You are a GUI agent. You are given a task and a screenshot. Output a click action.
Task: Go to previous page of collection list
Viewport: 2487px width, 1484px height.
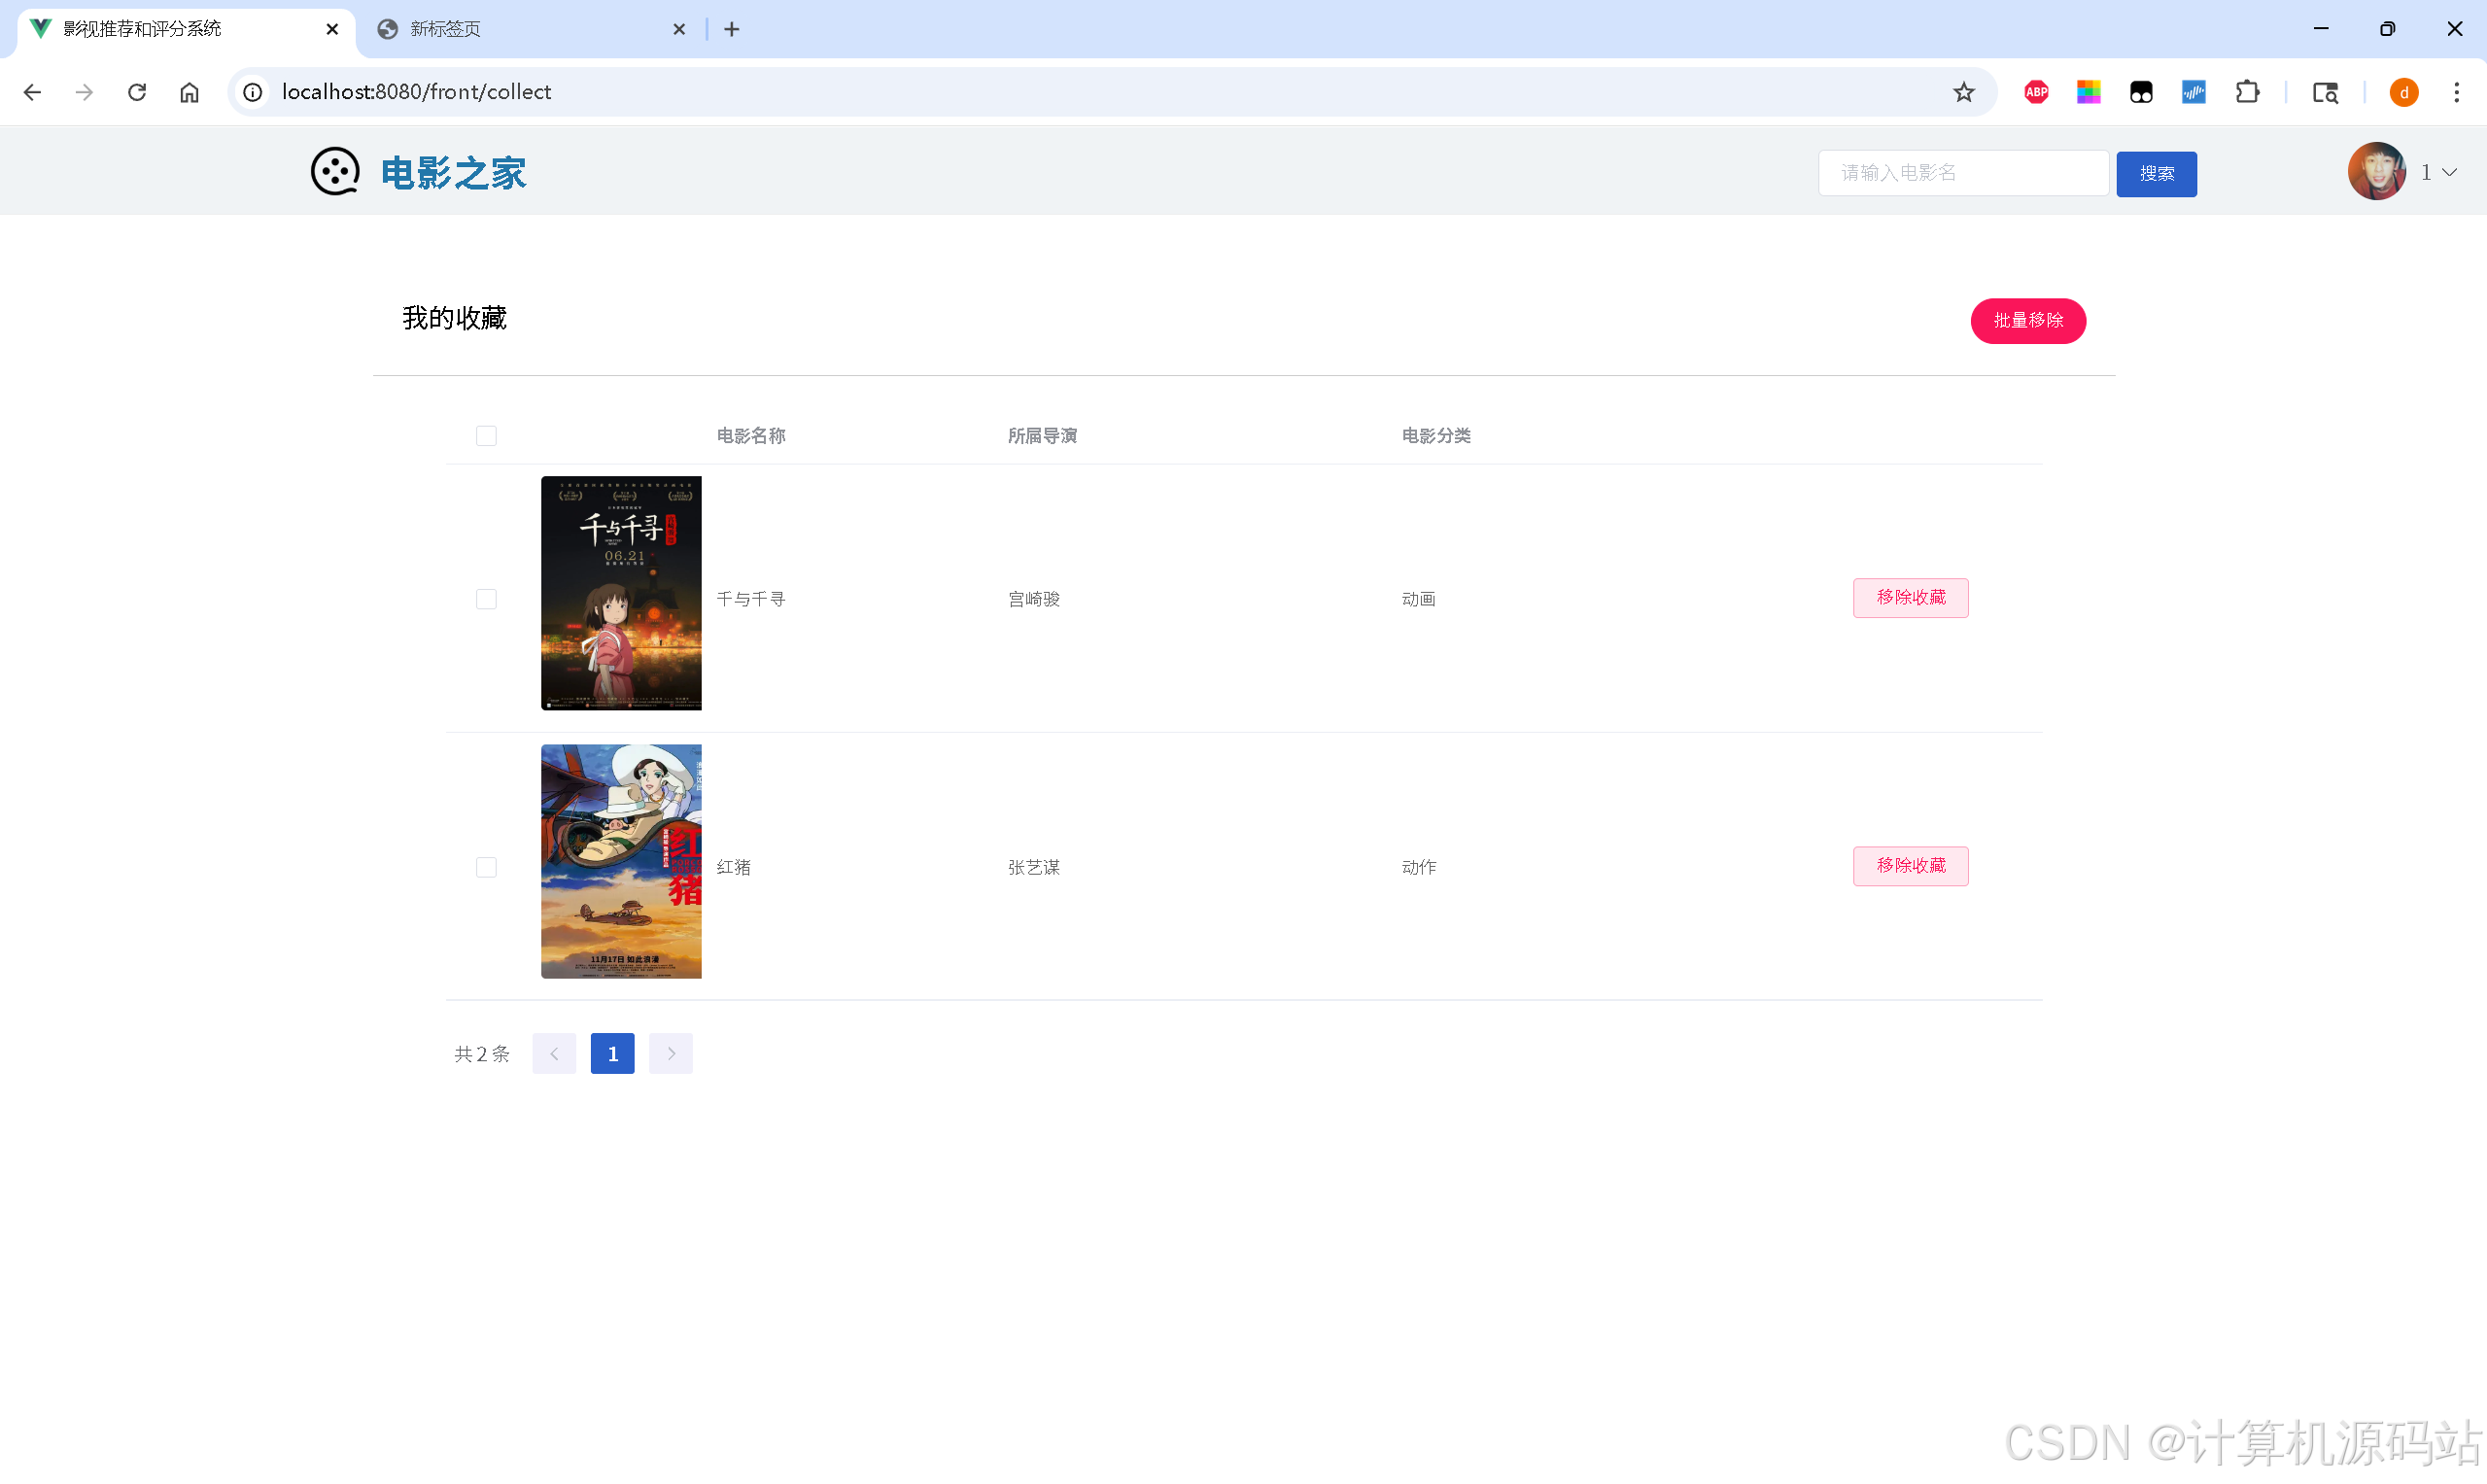[554, 1053]
